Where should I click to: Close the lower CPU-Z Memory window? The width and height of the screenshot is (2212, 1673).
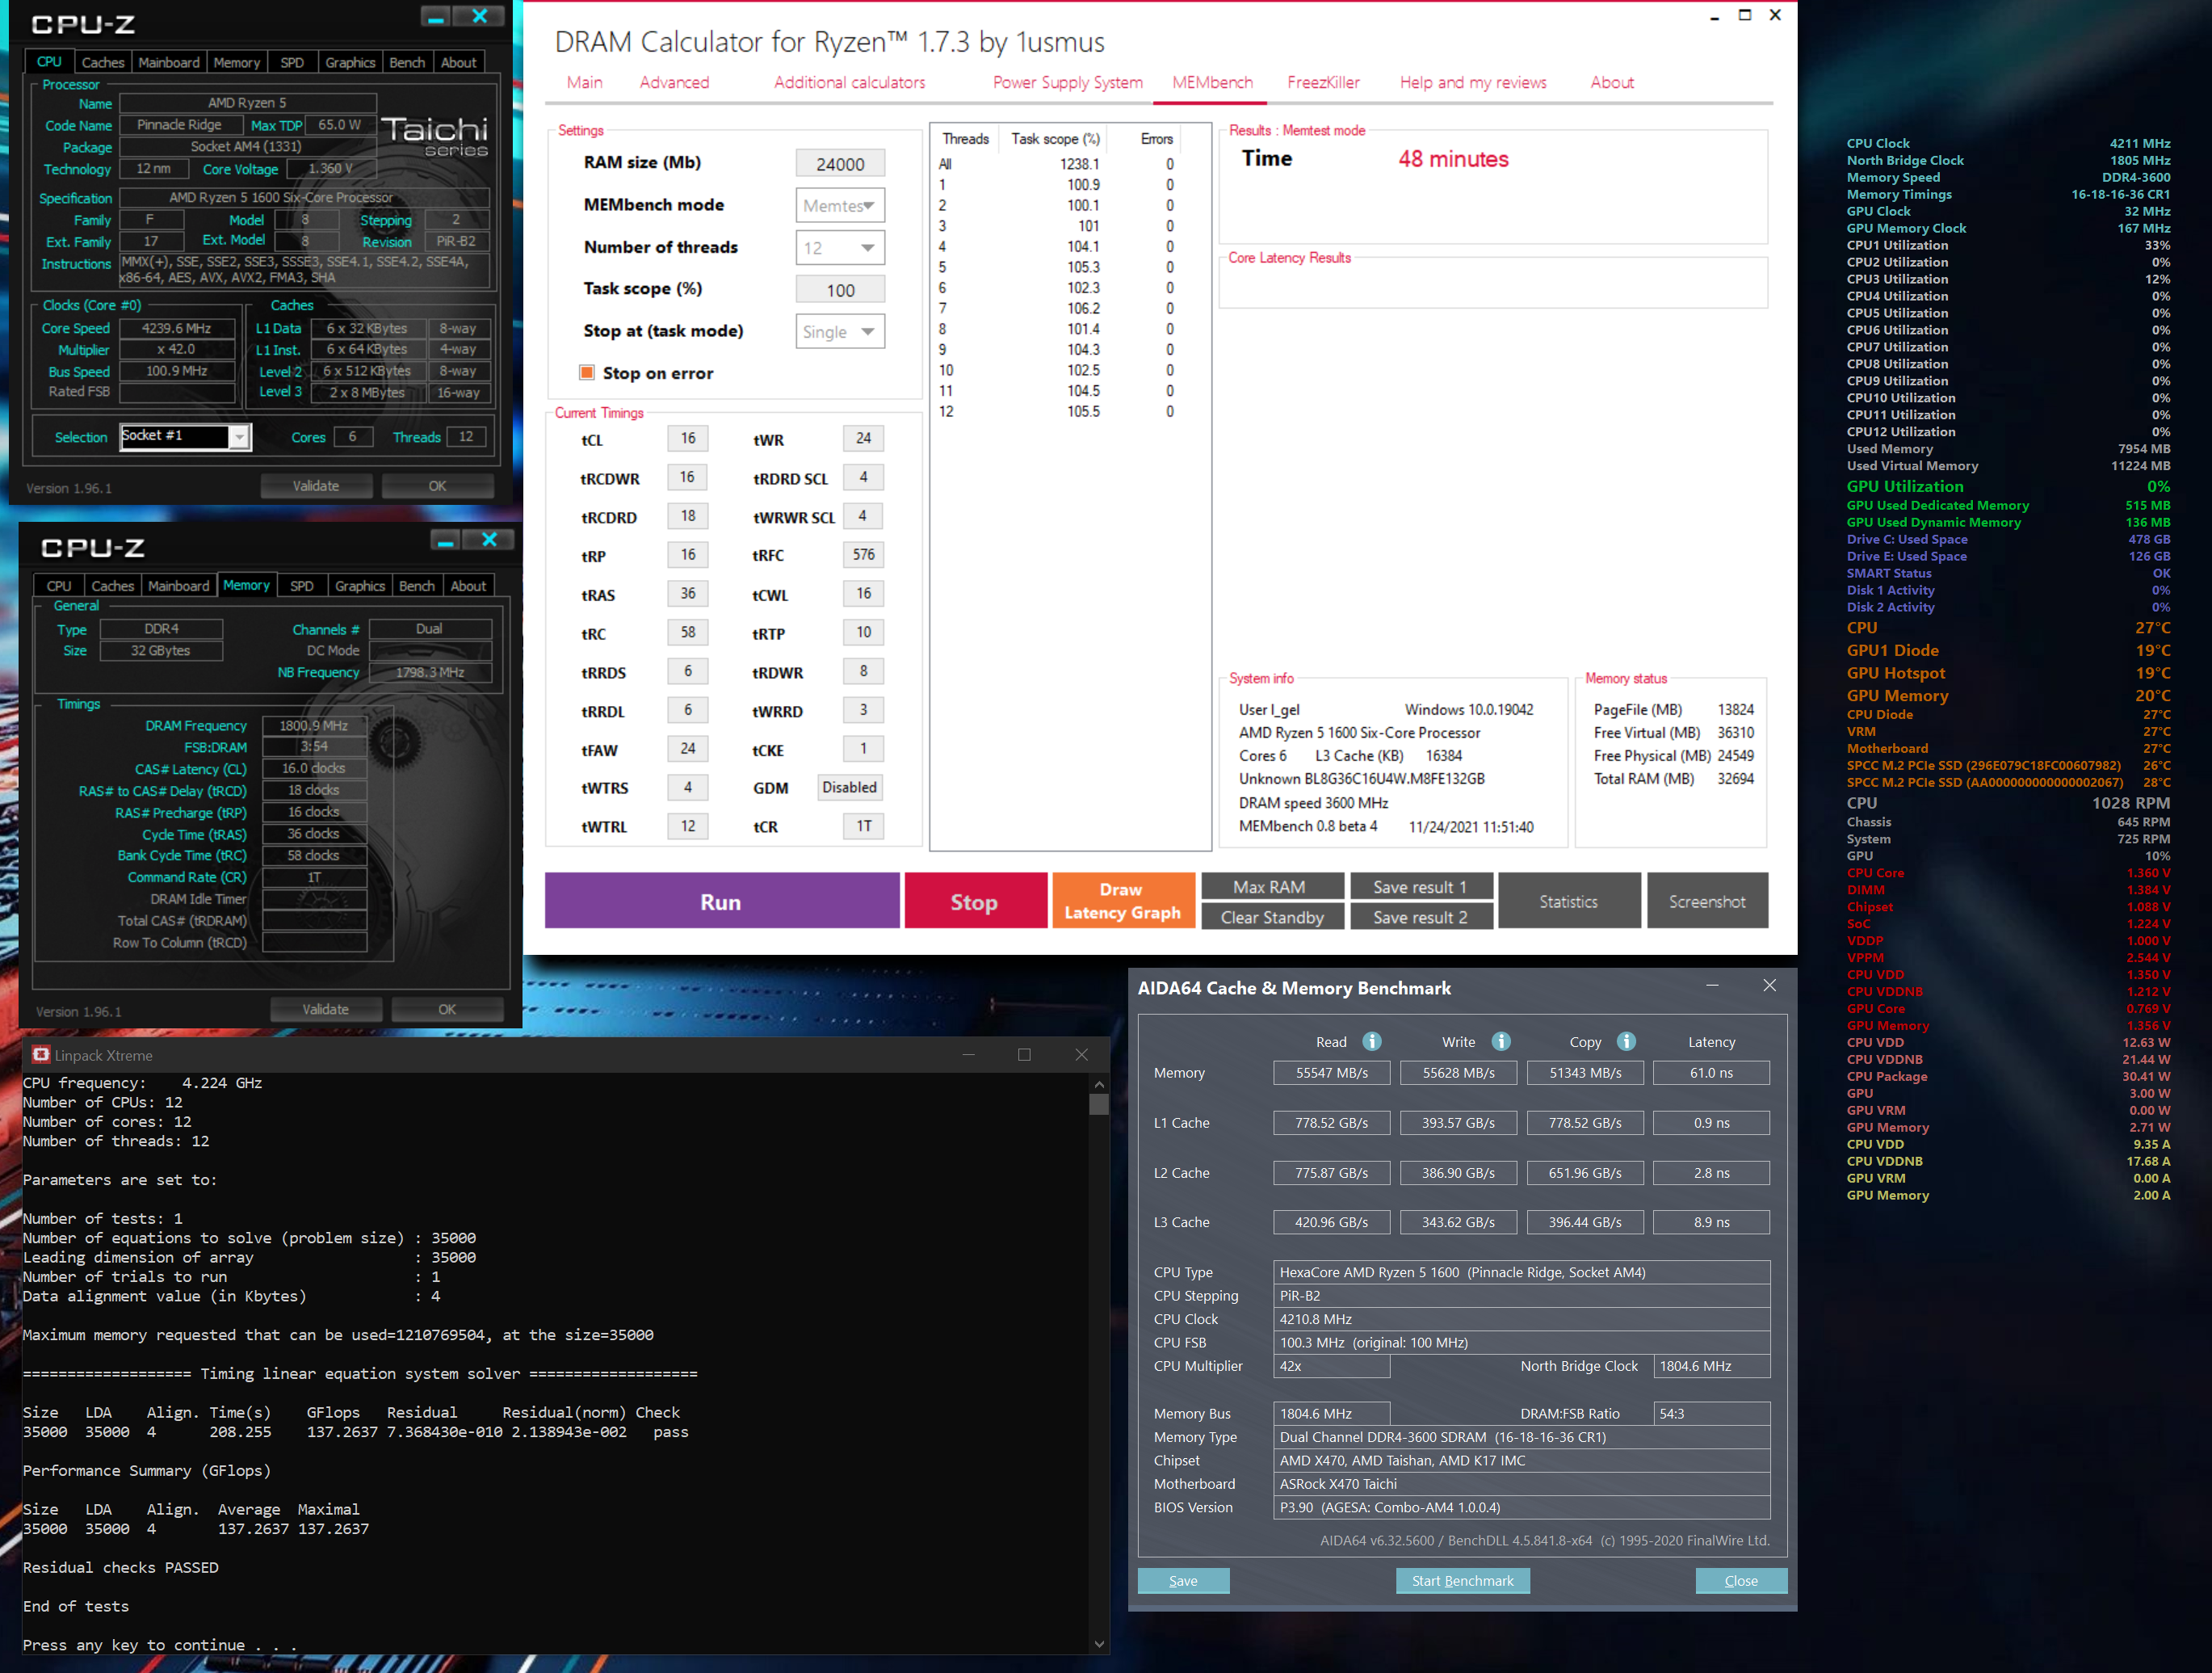tap(489, 541)
